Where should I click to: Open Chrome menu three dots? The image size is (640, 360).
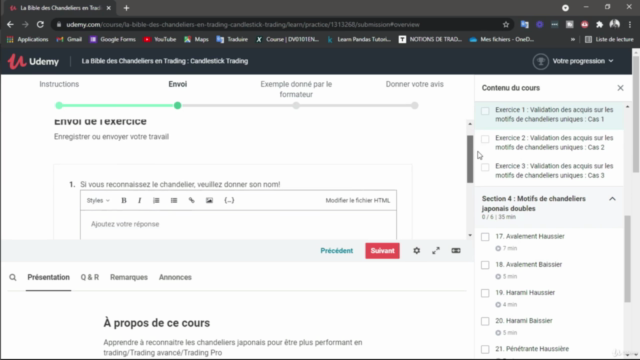click(630, 24)
